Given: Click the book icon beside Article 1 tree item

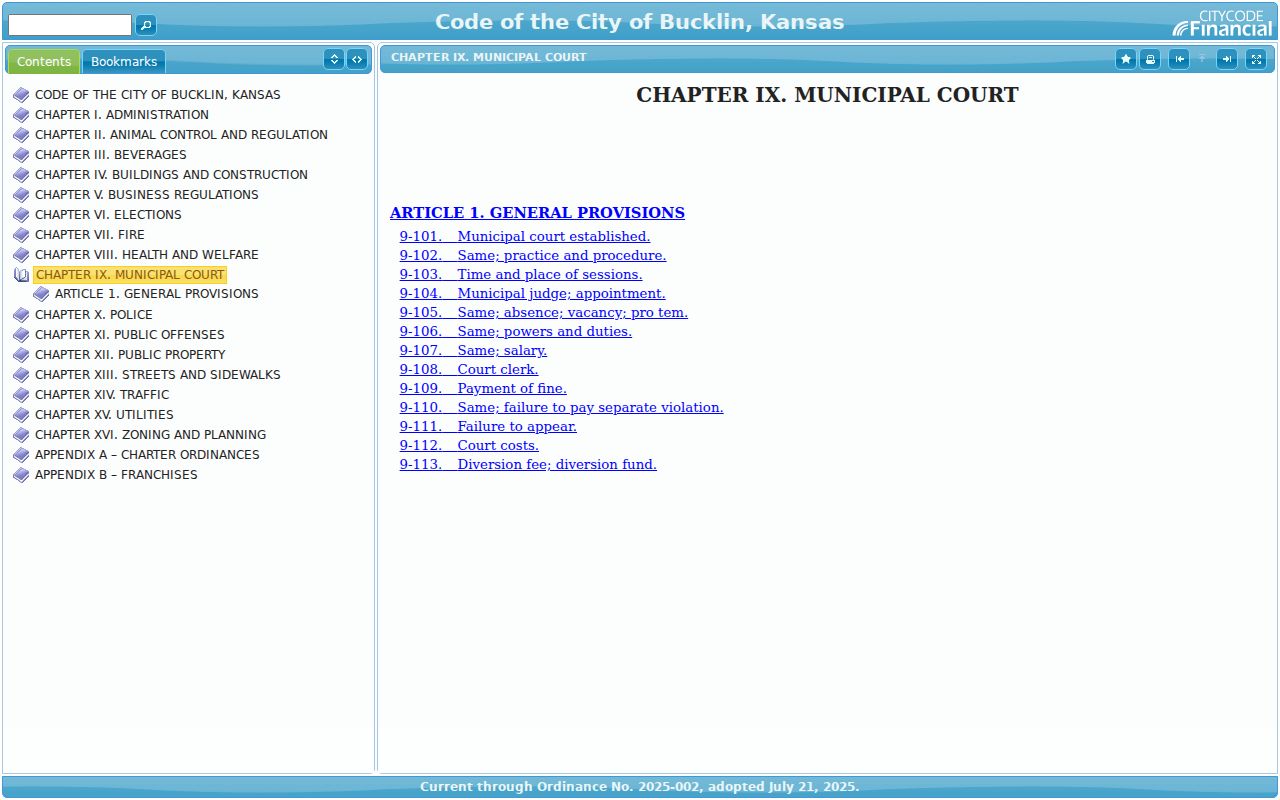Looking at the screenshot, I should click(x=41, y=294).
